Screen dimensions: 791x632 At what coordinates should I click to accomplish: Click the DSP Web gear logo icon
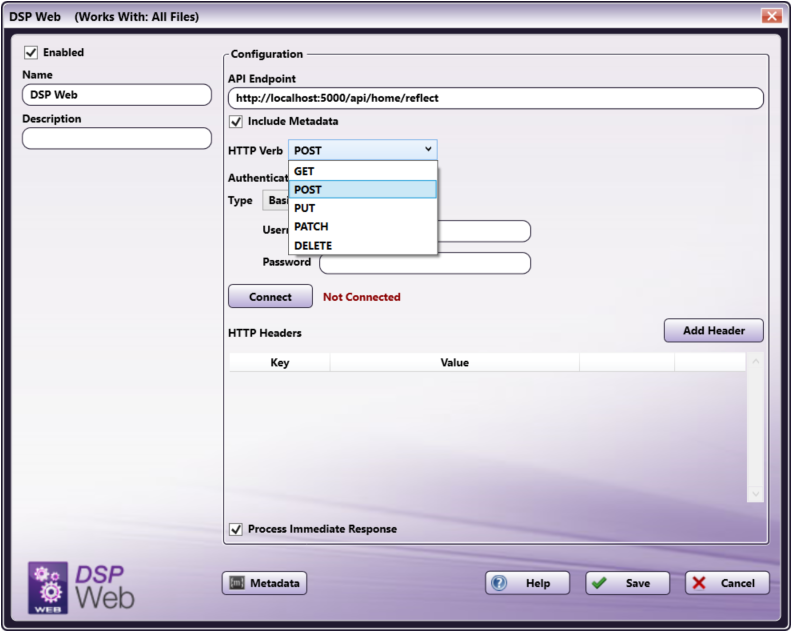[48, 587]
